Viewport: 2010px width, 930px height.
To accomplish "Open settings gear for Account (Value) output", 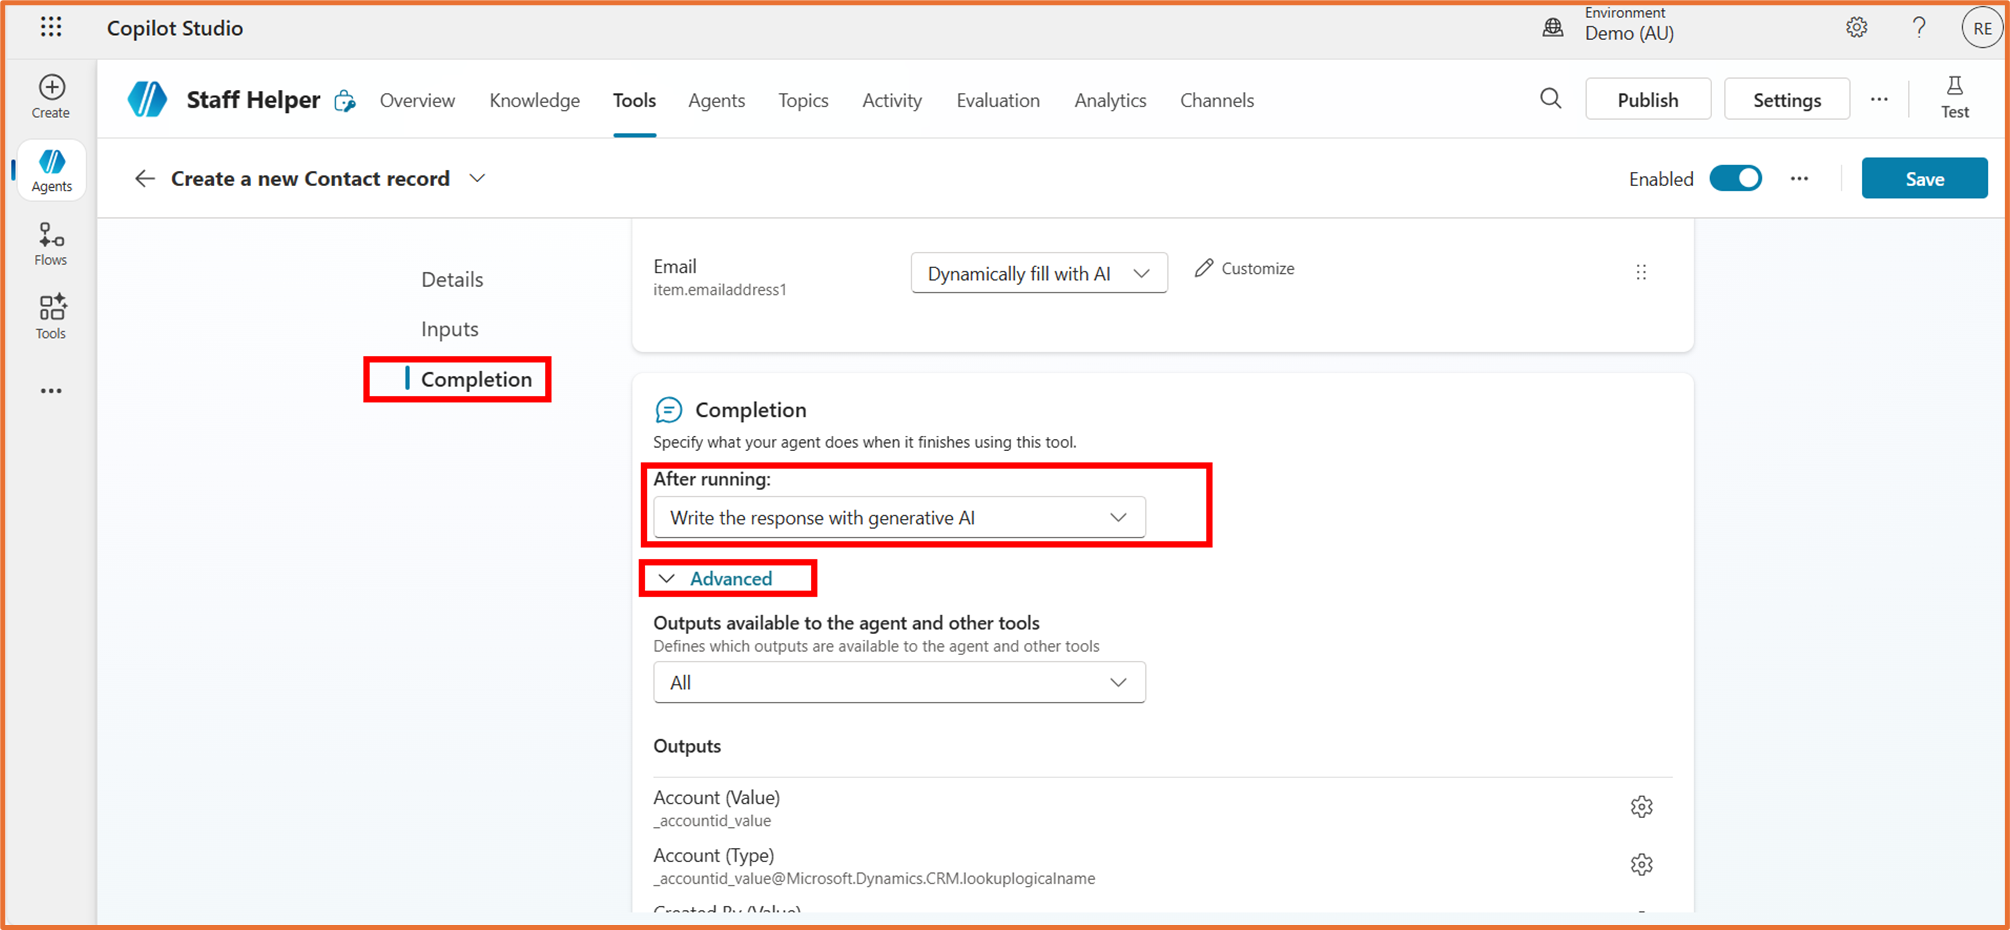I will point(1641,807).
